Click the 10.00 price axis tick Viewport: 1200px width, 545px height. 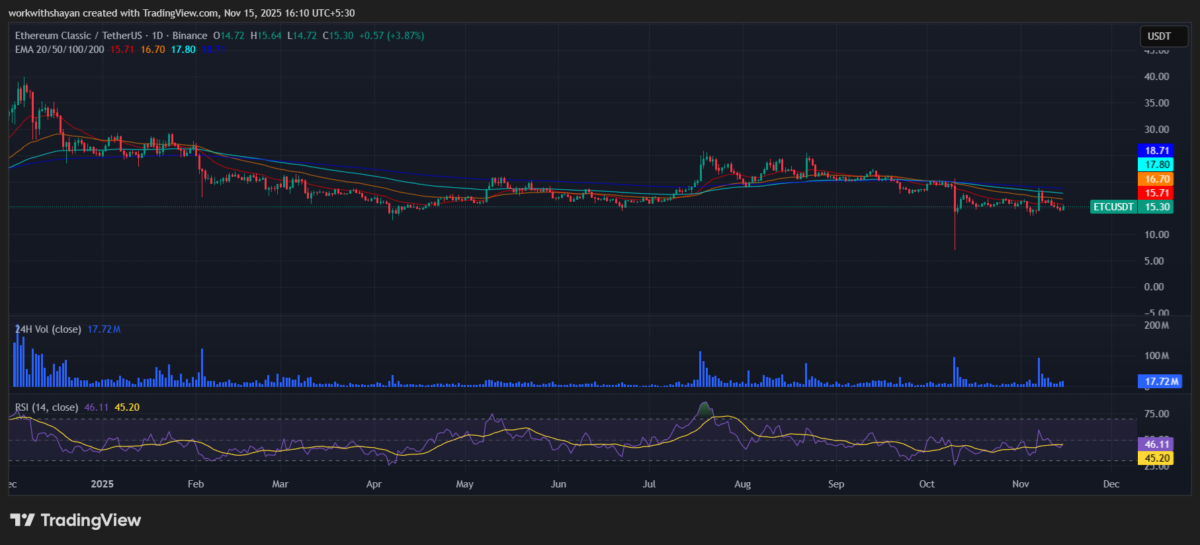point(1156,234)
